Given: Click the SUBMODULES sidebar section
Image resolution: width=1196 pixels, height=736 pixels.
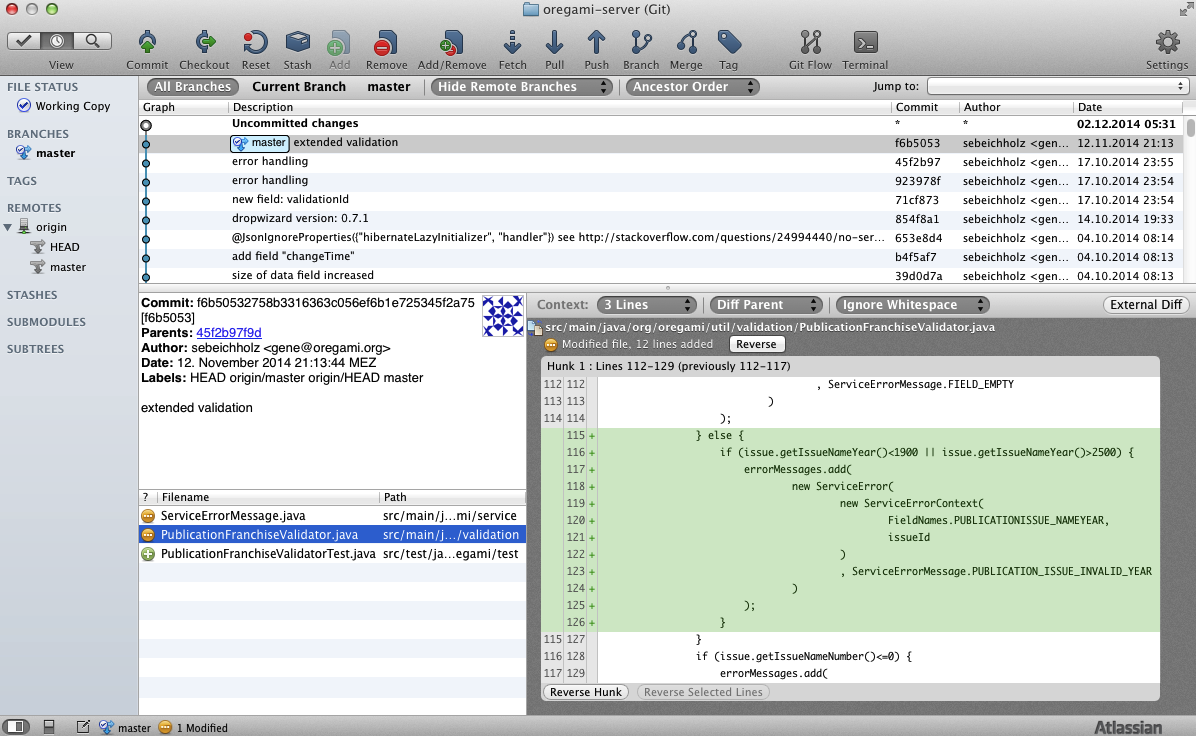Looking at the screenshot, I should (x=46, y=322).
